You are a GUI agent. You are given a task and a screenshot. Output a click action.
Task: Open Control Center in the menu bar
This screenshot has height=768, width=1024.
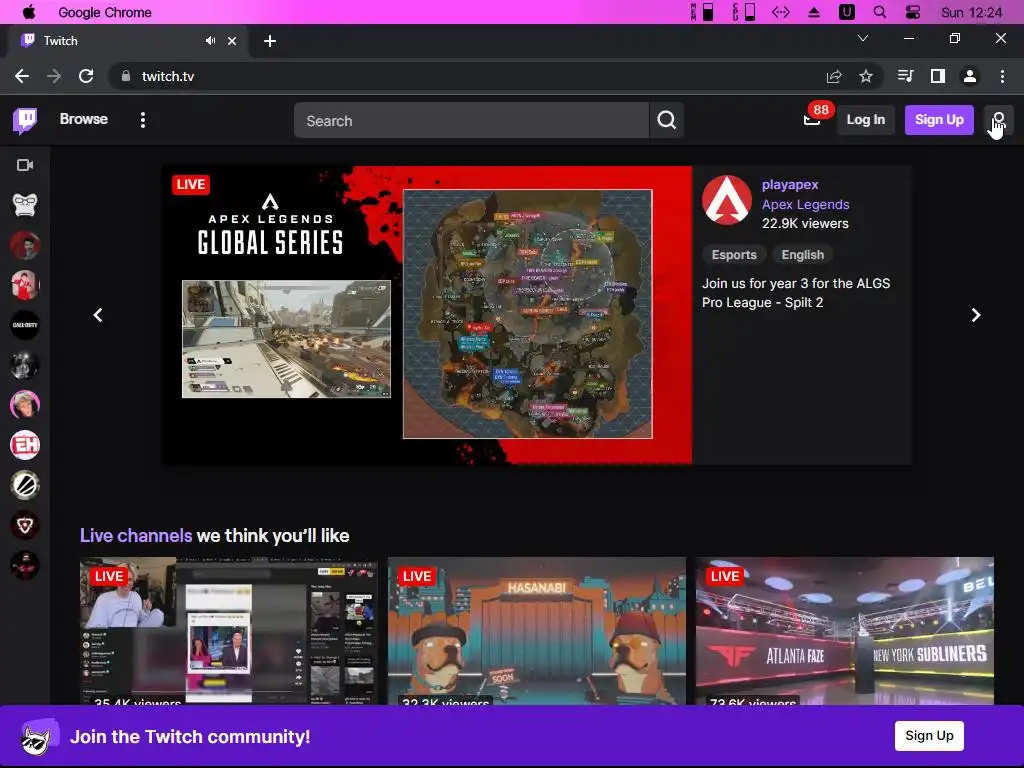click(913, 12)
